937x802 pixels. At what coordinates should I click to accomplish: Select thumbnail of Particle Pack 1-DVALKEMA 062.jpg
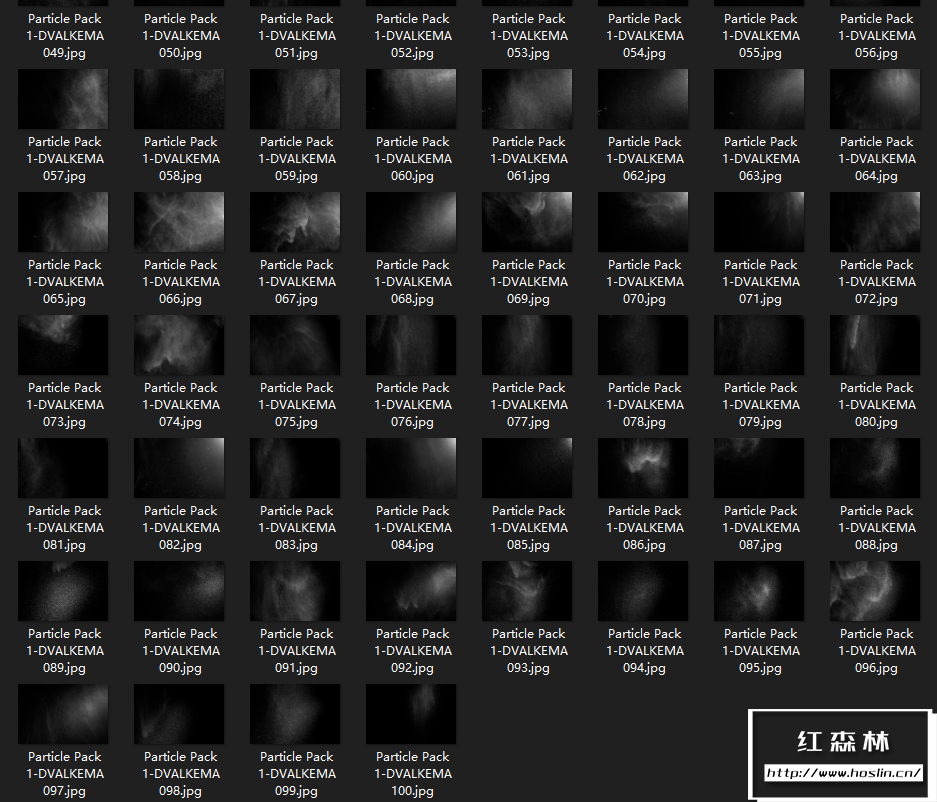click(x=643, y=99)
